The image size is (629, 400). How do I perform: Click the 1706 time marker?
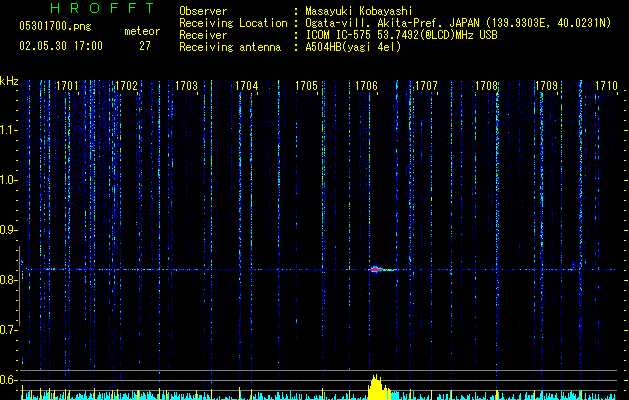[x=366, y=86]
